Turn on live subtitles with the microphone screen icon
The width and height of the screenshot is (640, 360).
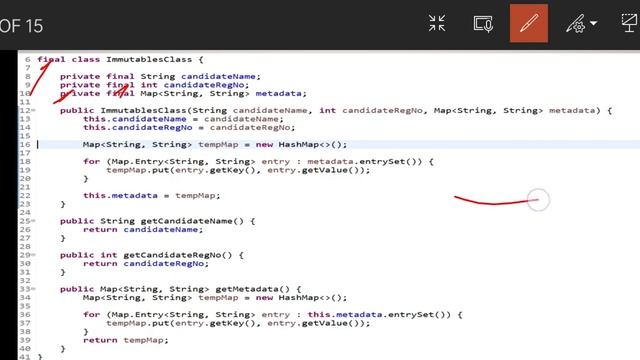[x=483, y=24]
